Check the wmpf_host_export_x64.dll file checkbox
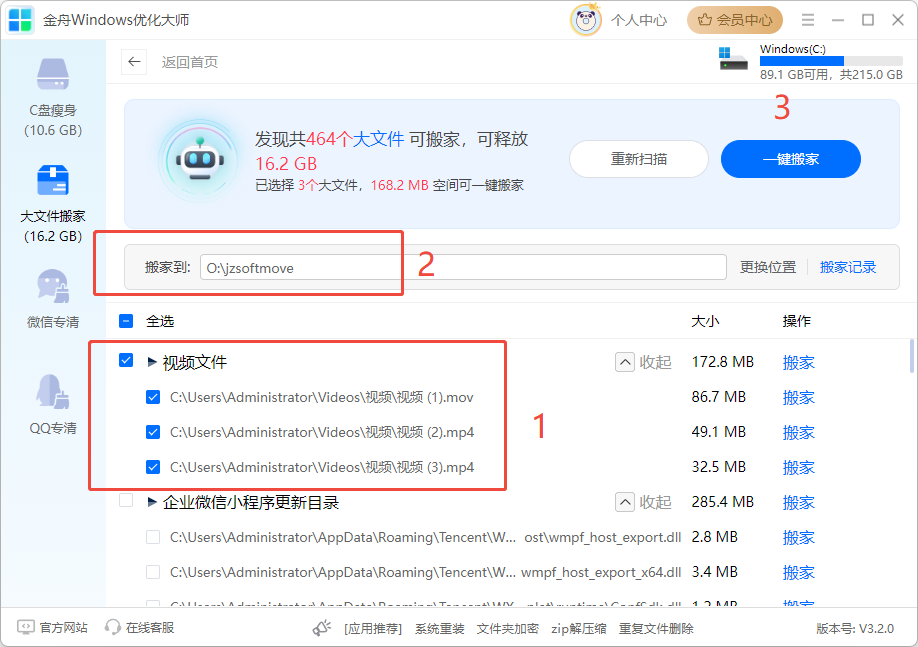The width and height of the screenshot is (918, 647). click(153, 572)
